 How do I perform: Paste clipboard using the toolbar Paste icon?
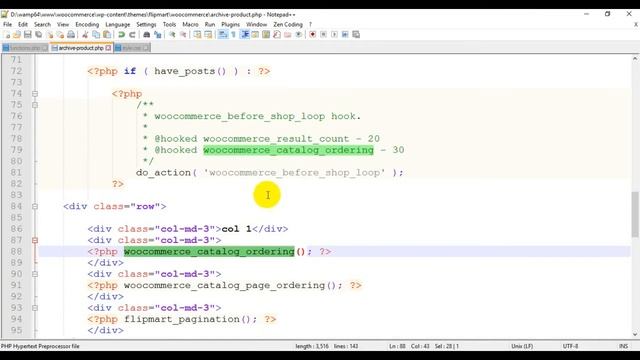[x=107, y=35]
